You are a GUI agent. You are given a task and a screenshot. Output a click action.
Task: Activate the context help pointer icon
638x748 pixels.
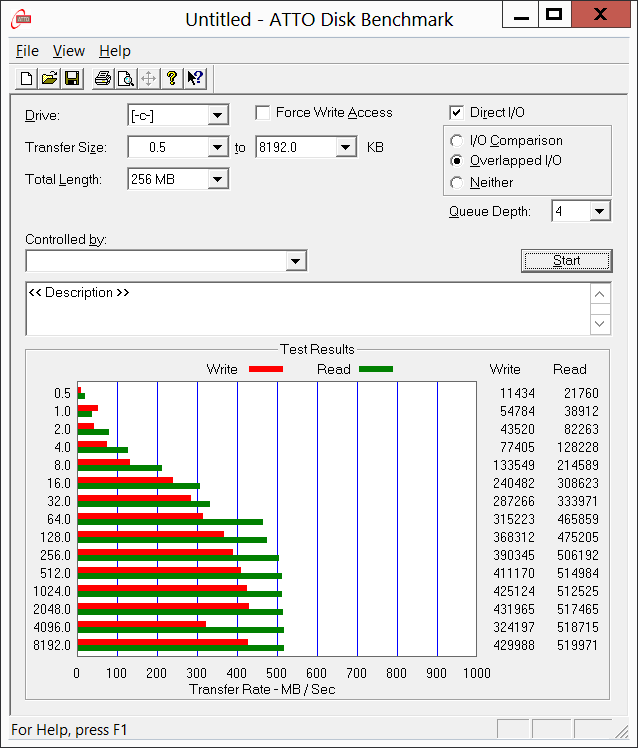(x=195, y=78)
